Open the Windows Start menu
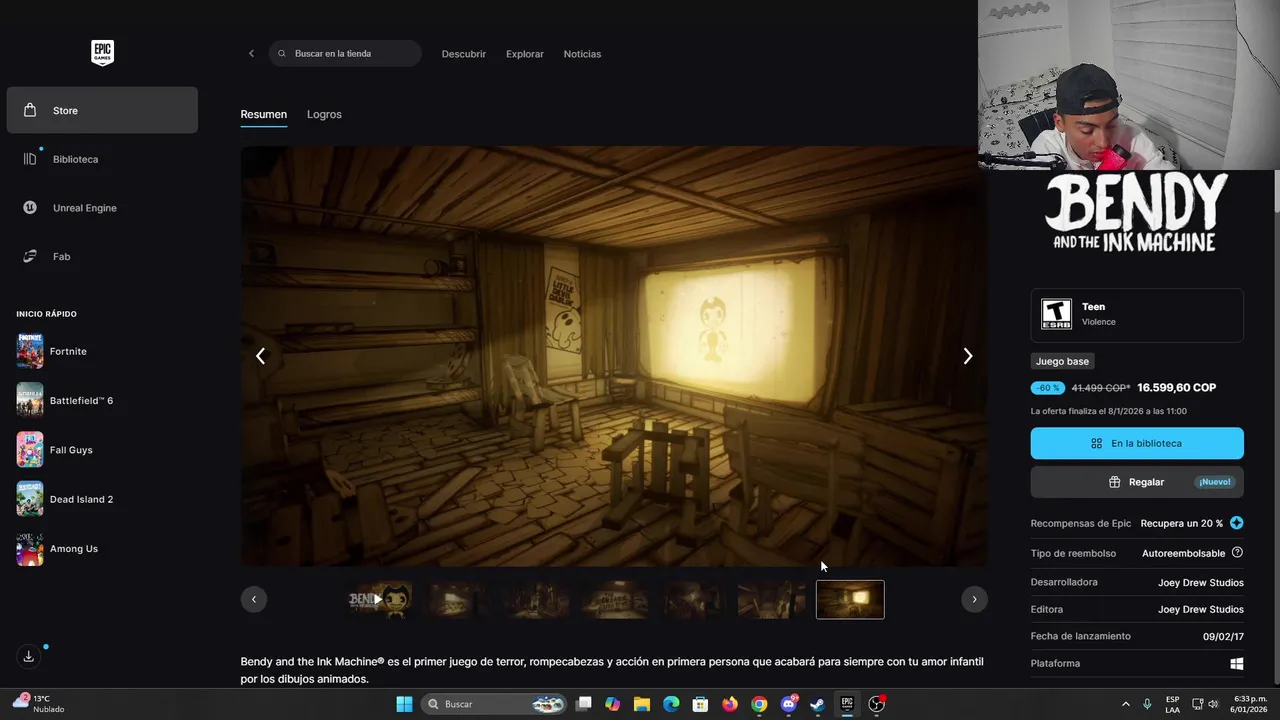This screenshot has height=720, width=1280. (404, 704)
